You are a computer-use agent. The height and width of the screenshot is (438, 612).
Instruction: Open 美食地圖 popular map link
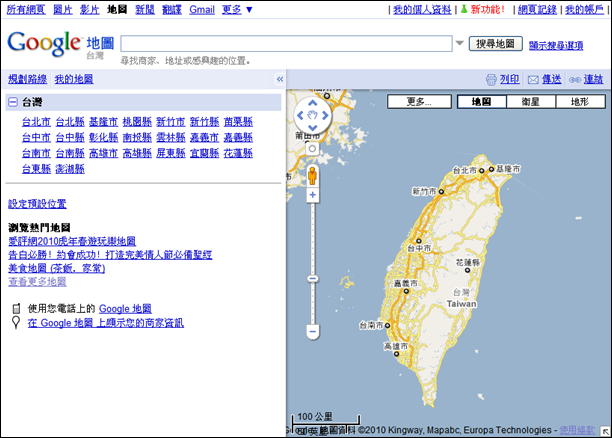click(57, 269)
